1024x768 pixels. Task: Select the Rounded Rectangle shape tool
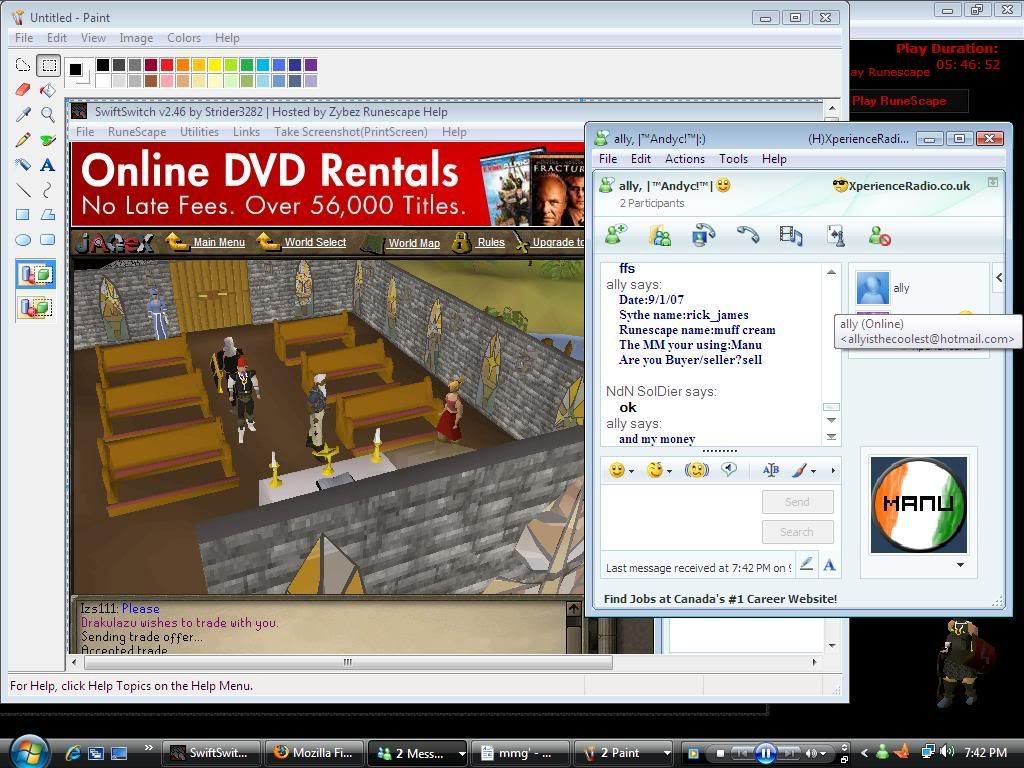[x=48, y=240]
